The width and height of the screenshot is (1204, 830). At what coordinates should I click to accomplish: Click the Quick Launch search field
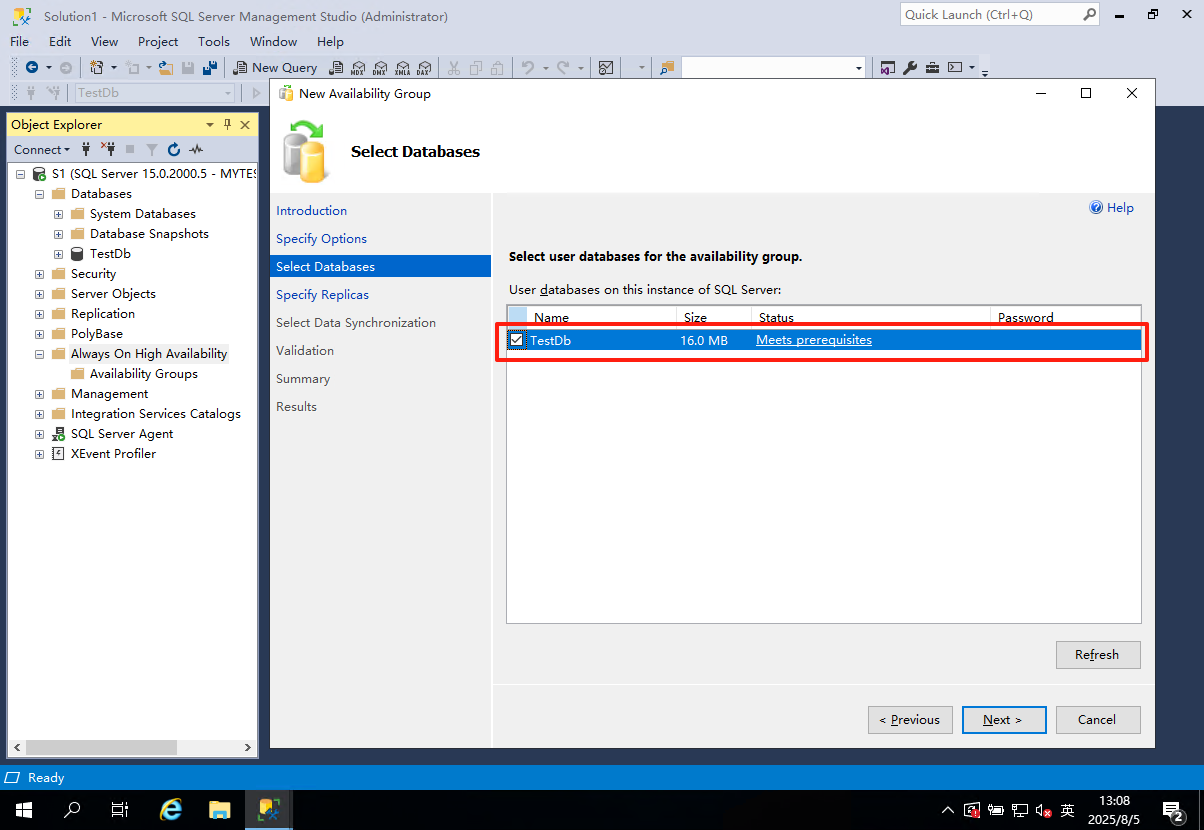coord(990,15)
